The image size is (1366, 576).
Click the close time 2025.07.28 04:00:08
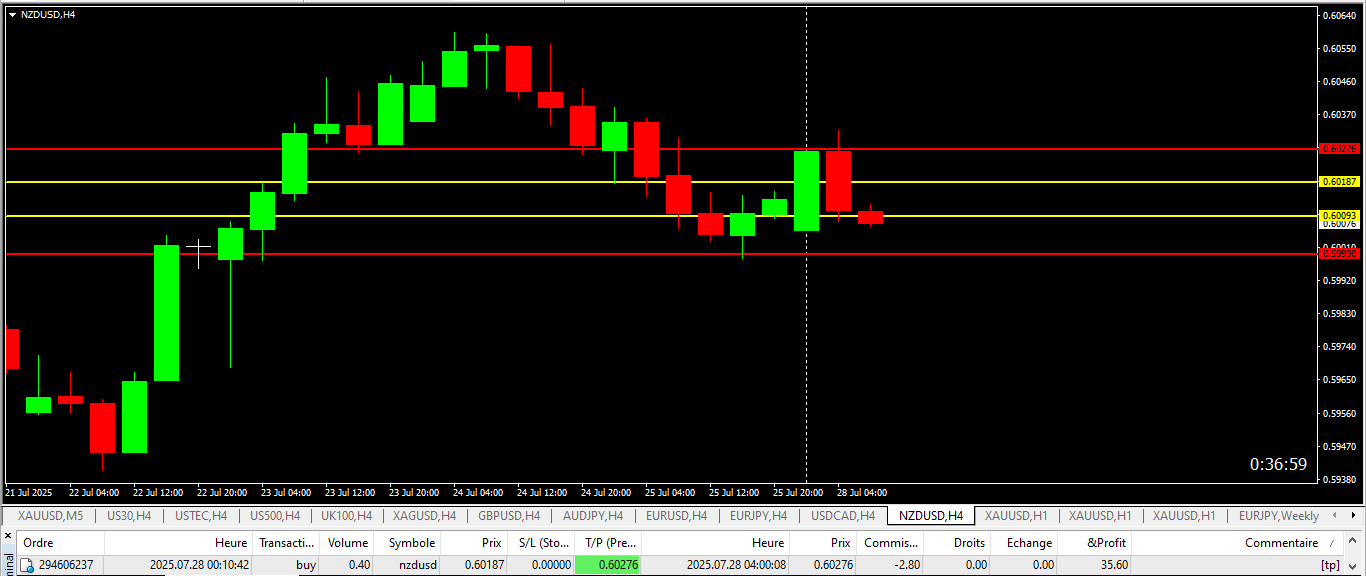(736, 565)
